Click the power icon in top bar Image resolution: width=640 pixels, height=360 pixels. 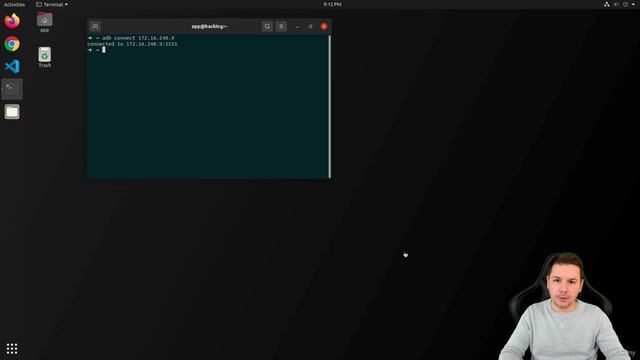(625, 4)
